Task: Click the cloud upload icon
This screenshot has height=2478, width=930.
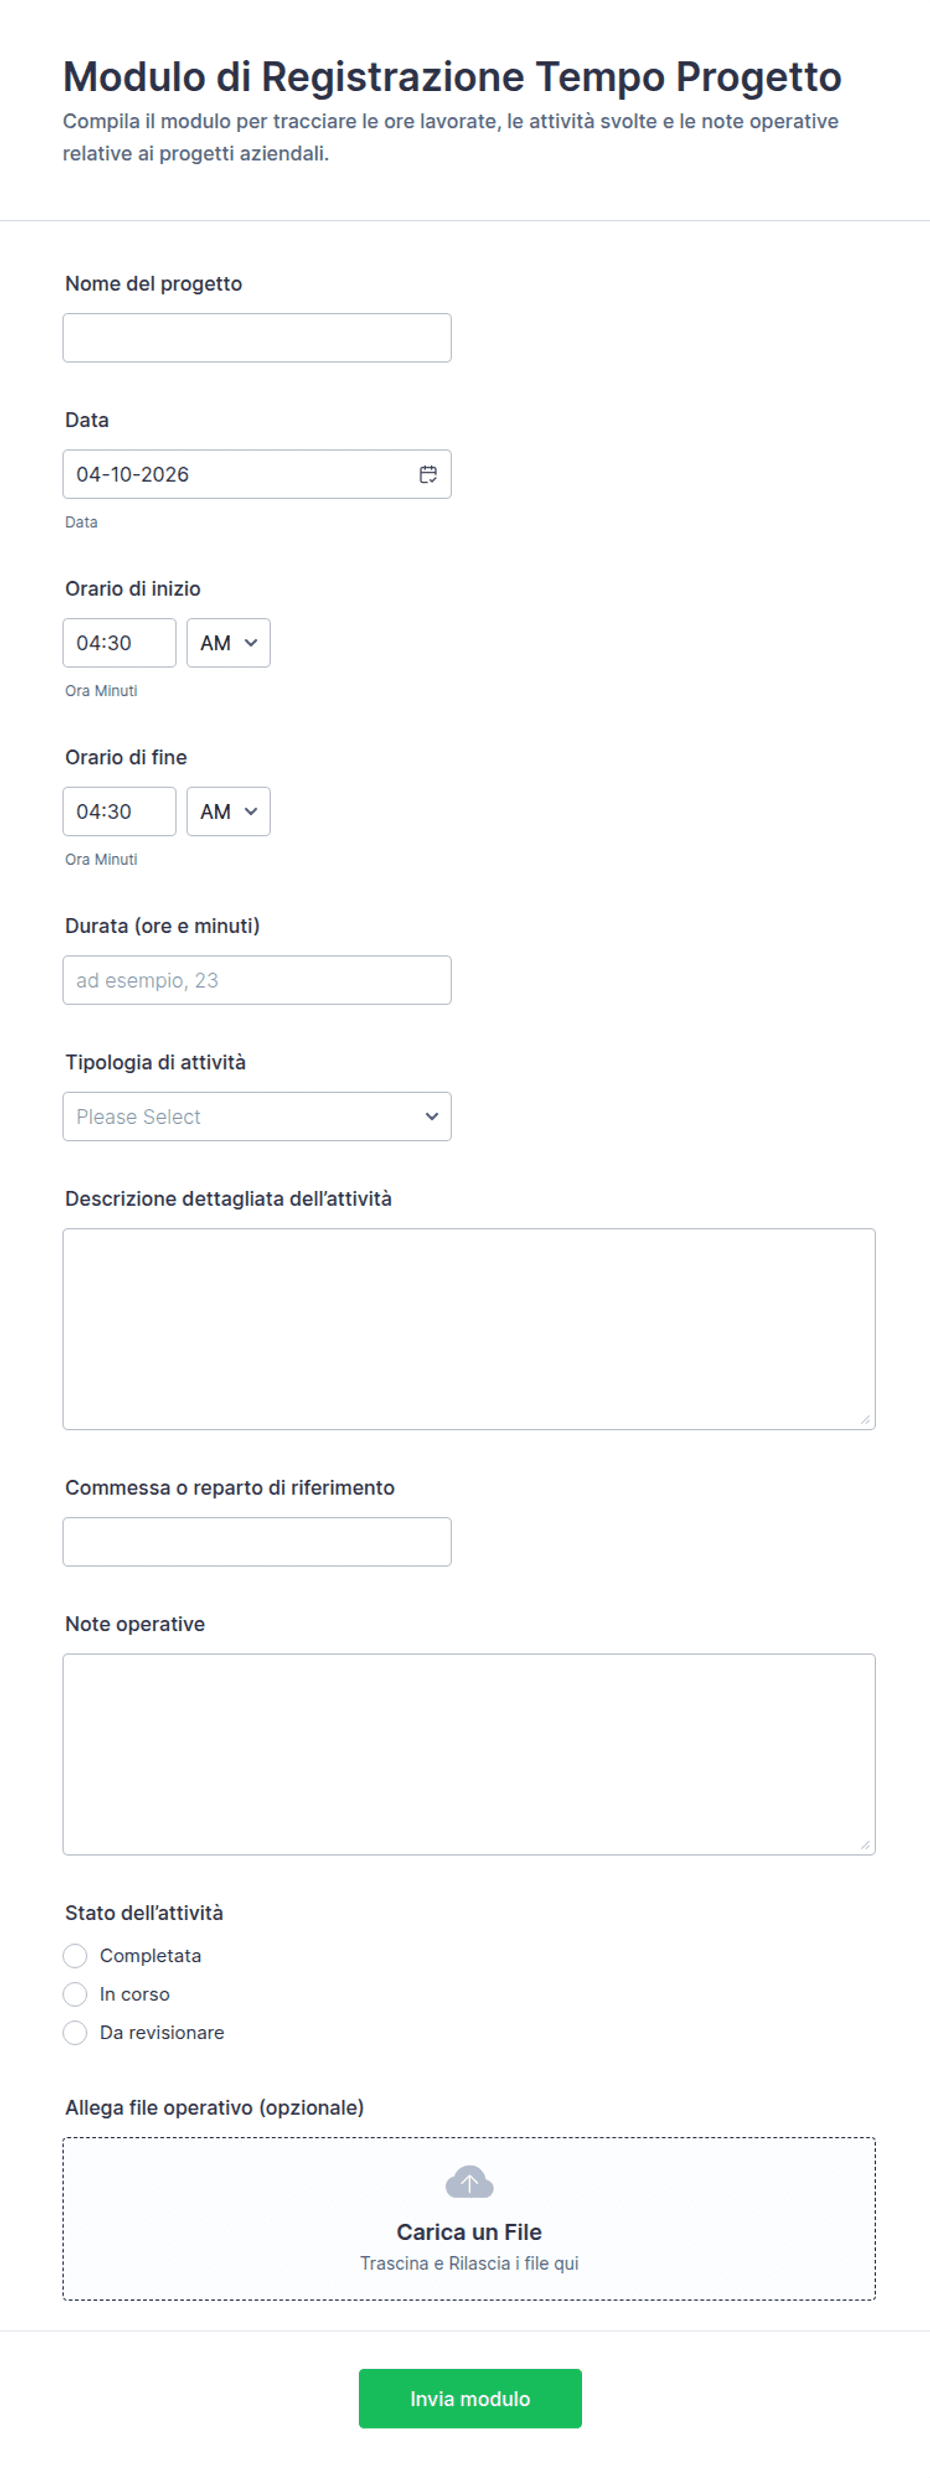Action: (469, 2182)
